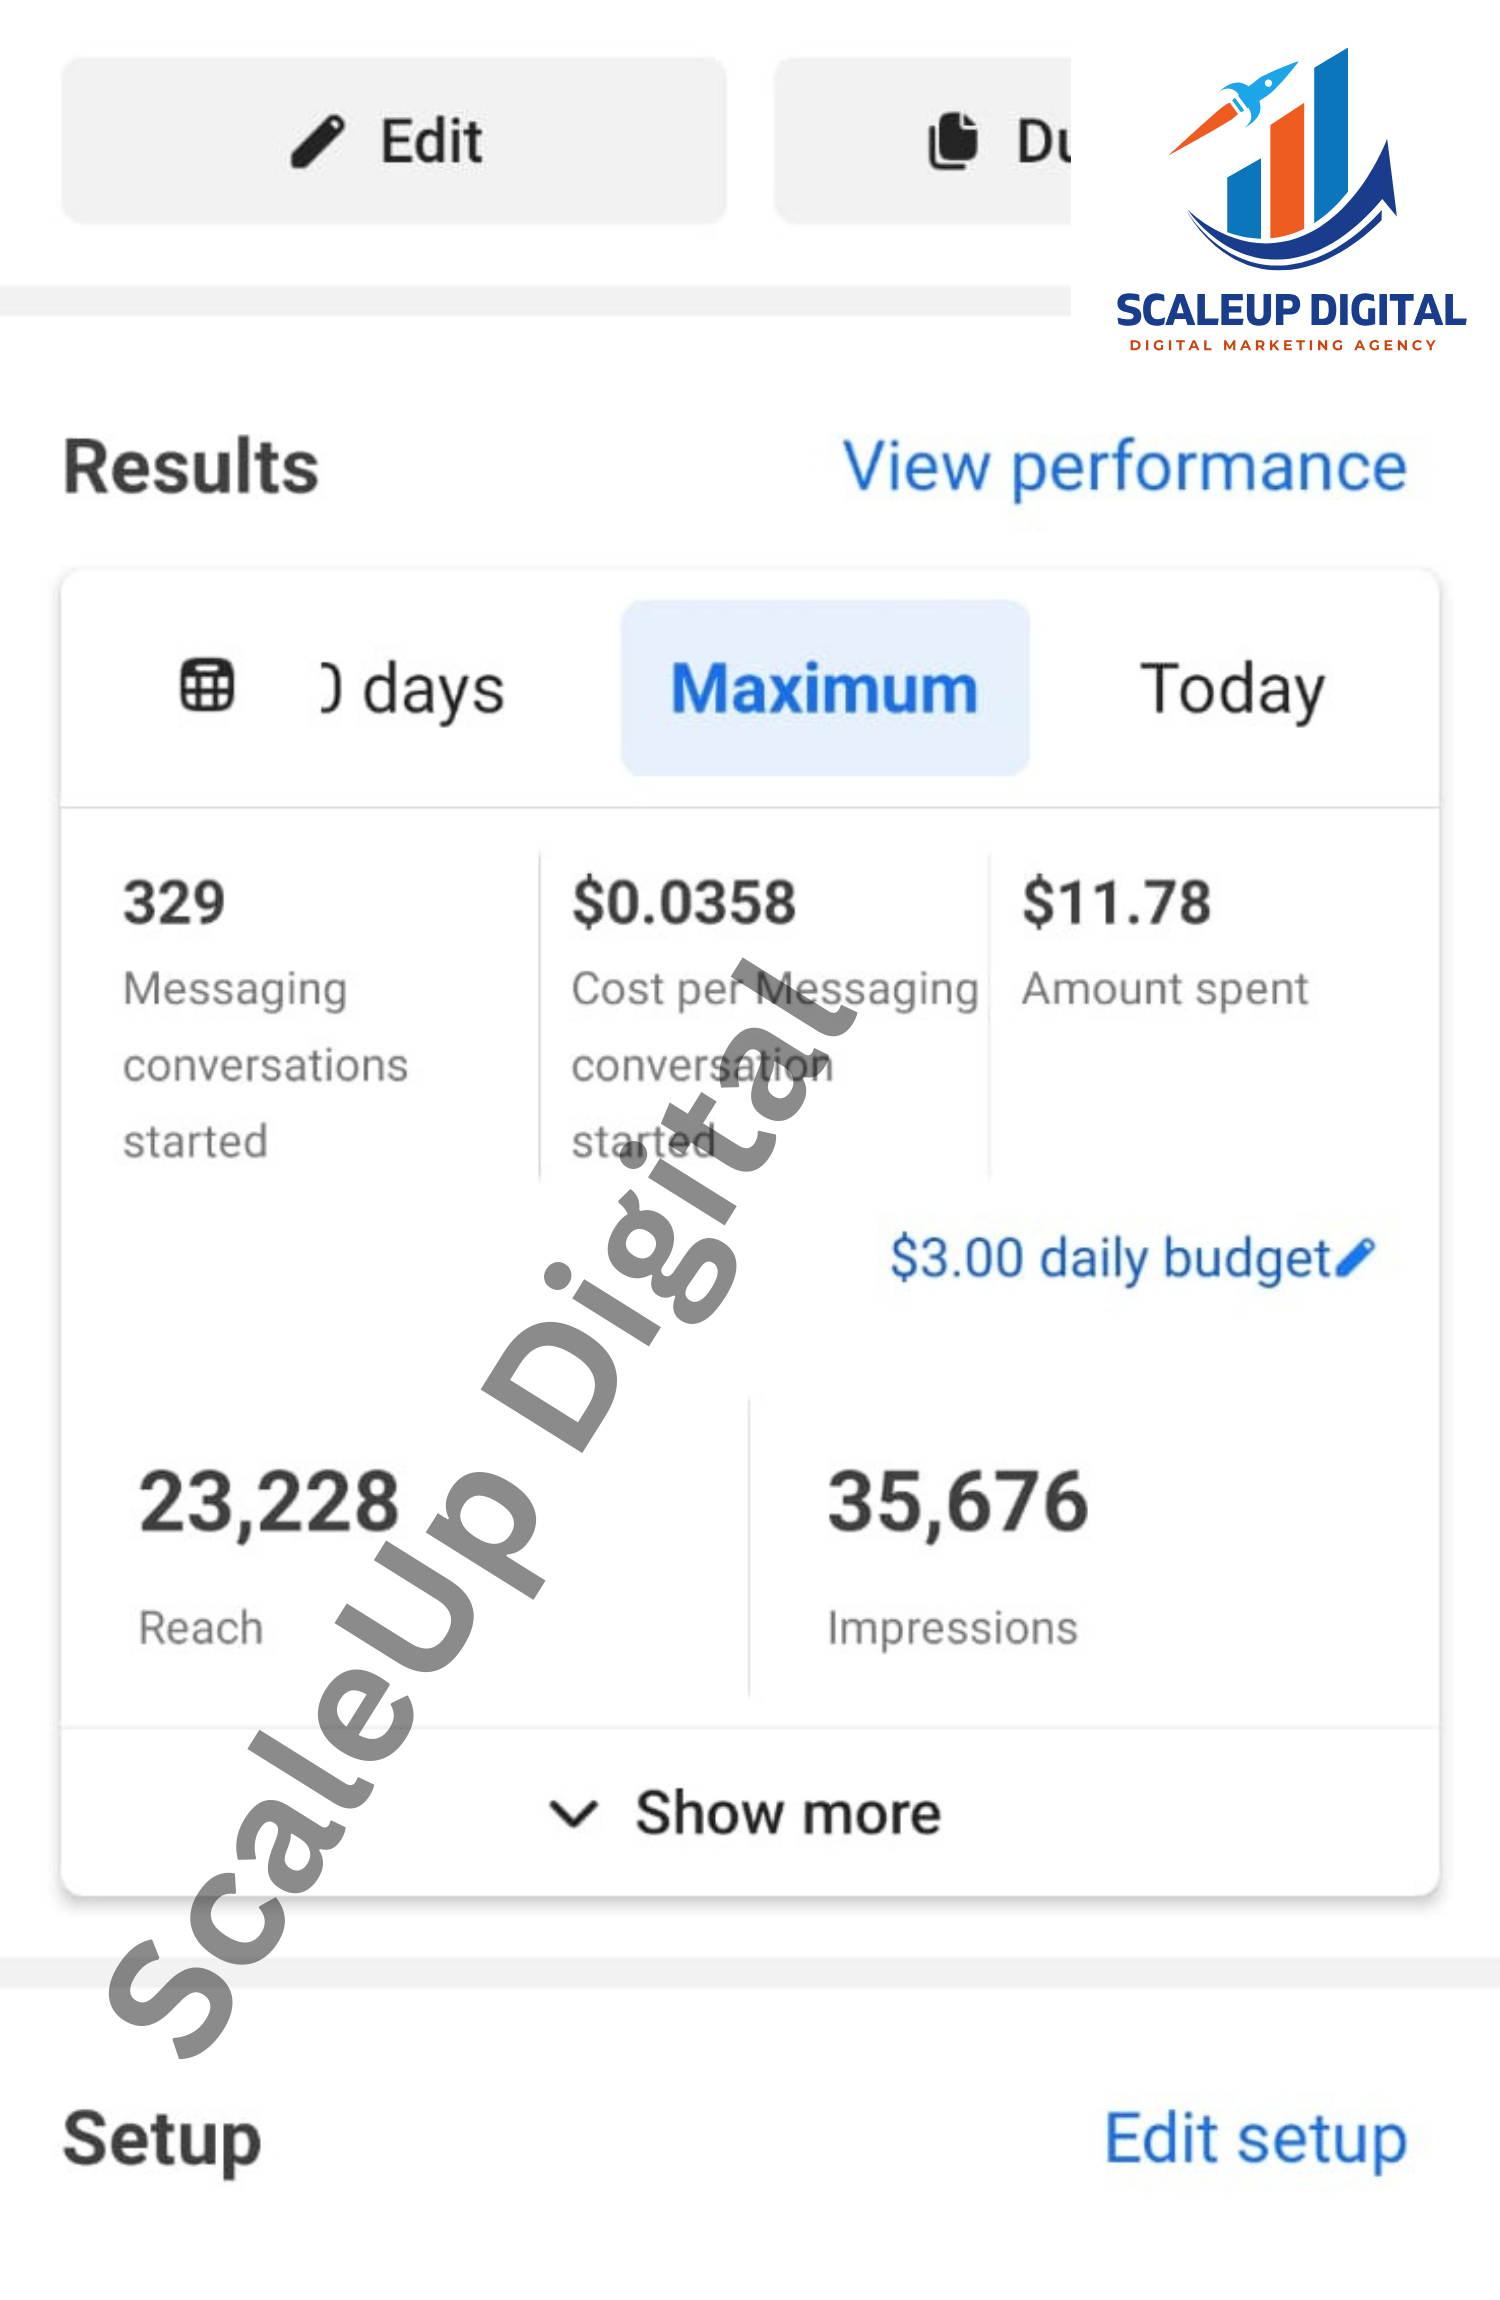1500x2300 pixels.
Task: Click pencil icon beside daily budget
Action: coord(1355,1257)
